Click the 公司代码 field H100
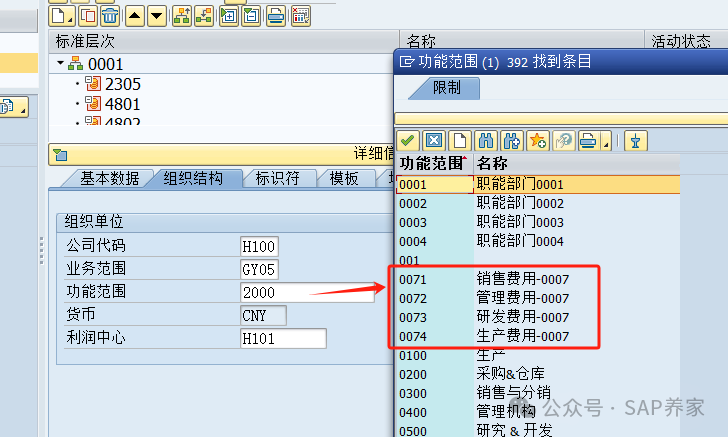Screen dimensions: 728x437 (260, 246)
